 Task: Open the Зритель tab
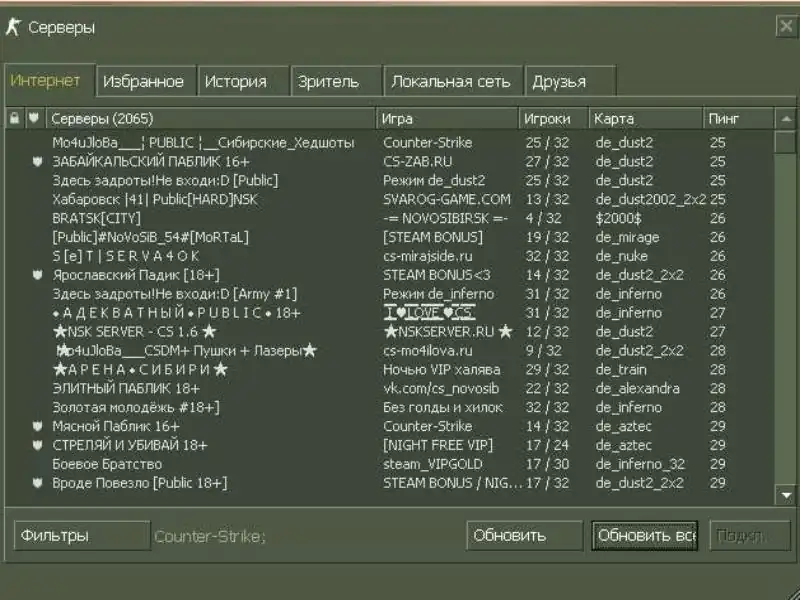tap(336, 81)
